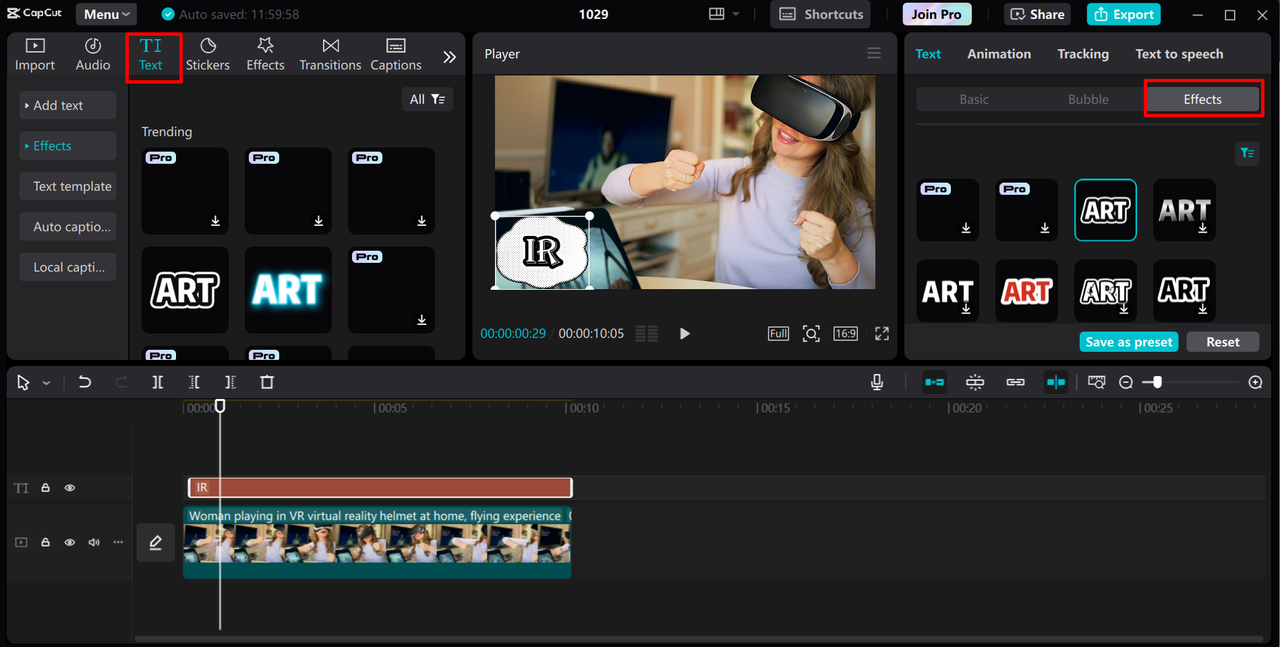Play the video preview
The width and height of the screenshot is (1280, 647).
tap(685, 334)
